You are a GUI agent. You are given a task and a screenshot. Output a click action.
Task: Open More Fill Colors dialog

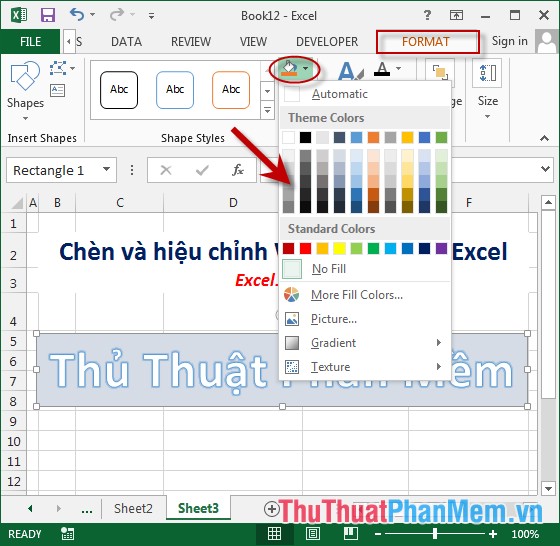pos(365,295)
